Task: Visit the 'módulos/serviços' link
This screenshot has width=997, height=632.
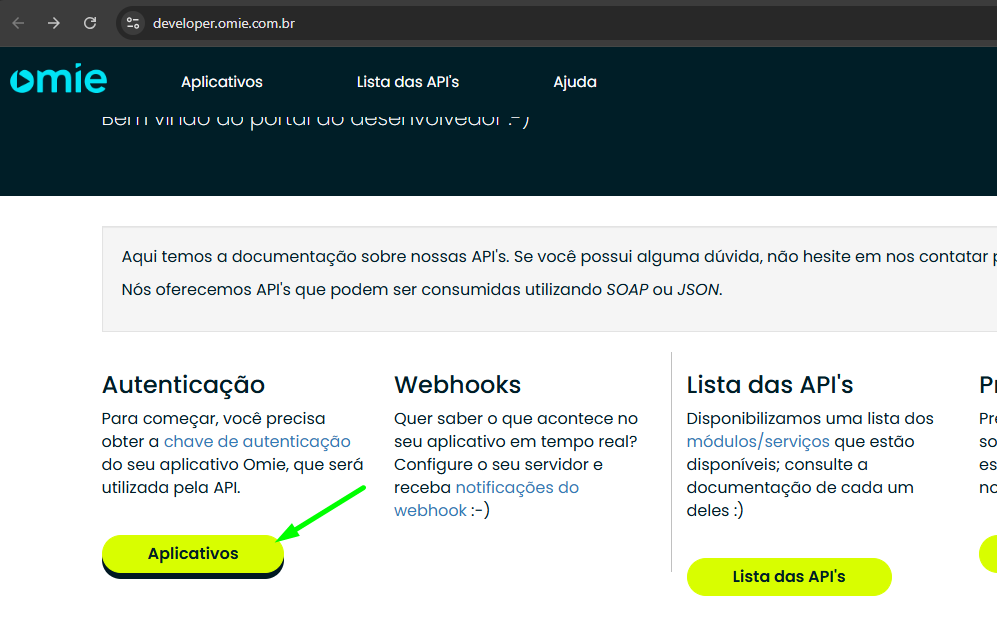Action: (758, 441)
